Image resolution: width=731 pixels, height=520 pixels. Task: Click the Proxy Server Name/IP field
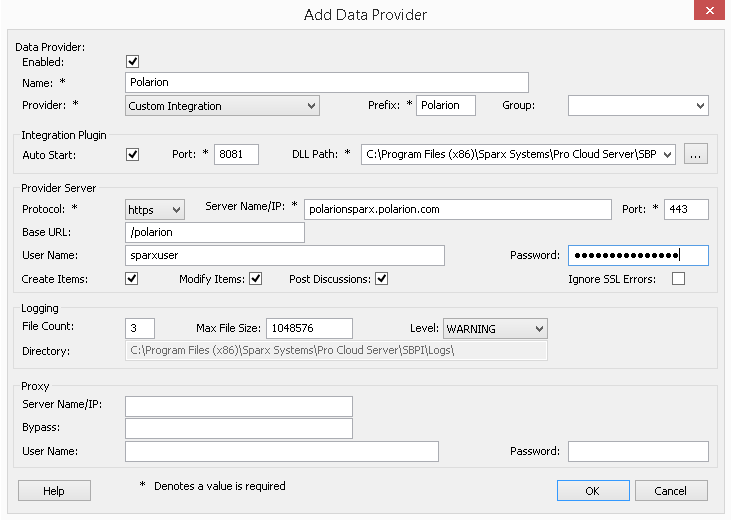[x=239, y=406]
